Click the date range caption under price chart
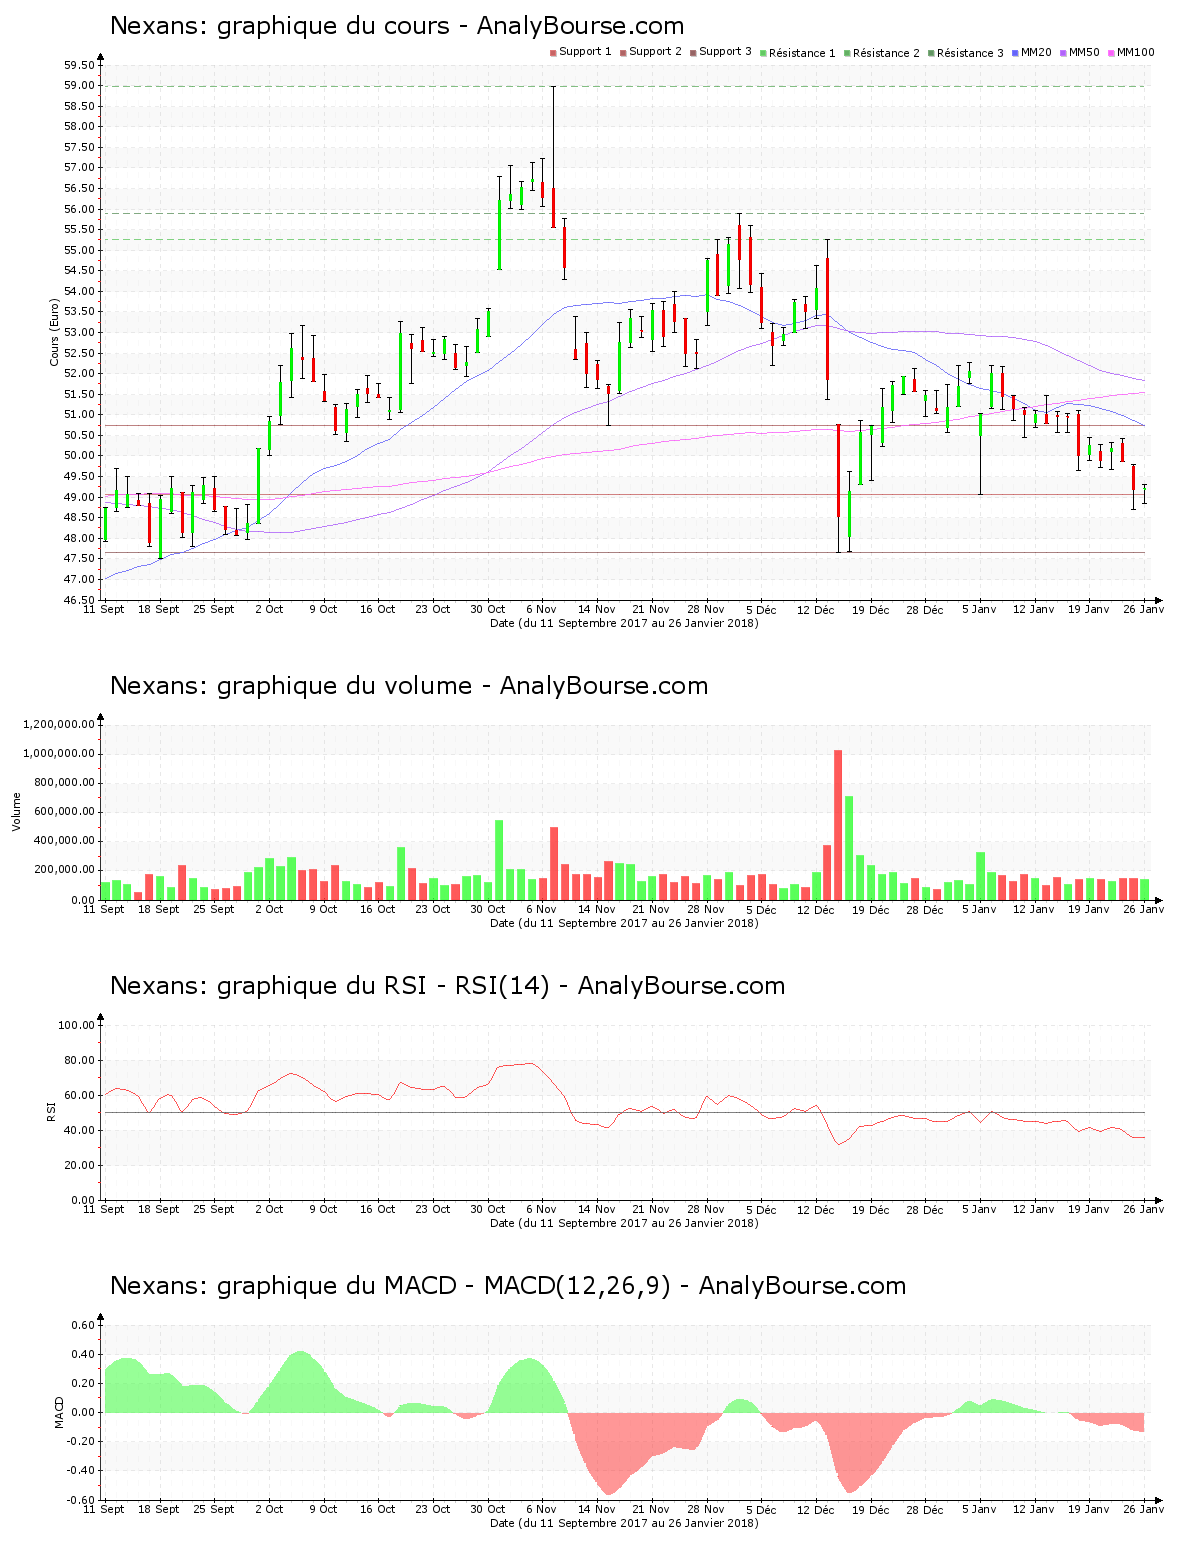This screenshot has width=1200, height=1550. coord(624,623)
